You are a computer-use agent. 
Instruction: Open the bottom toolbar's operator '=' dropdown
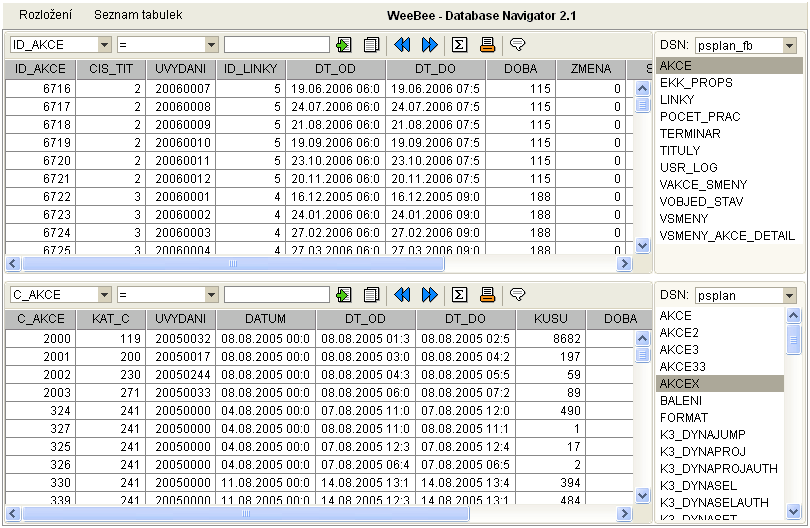pyautogui.click(x=211, y=295)
